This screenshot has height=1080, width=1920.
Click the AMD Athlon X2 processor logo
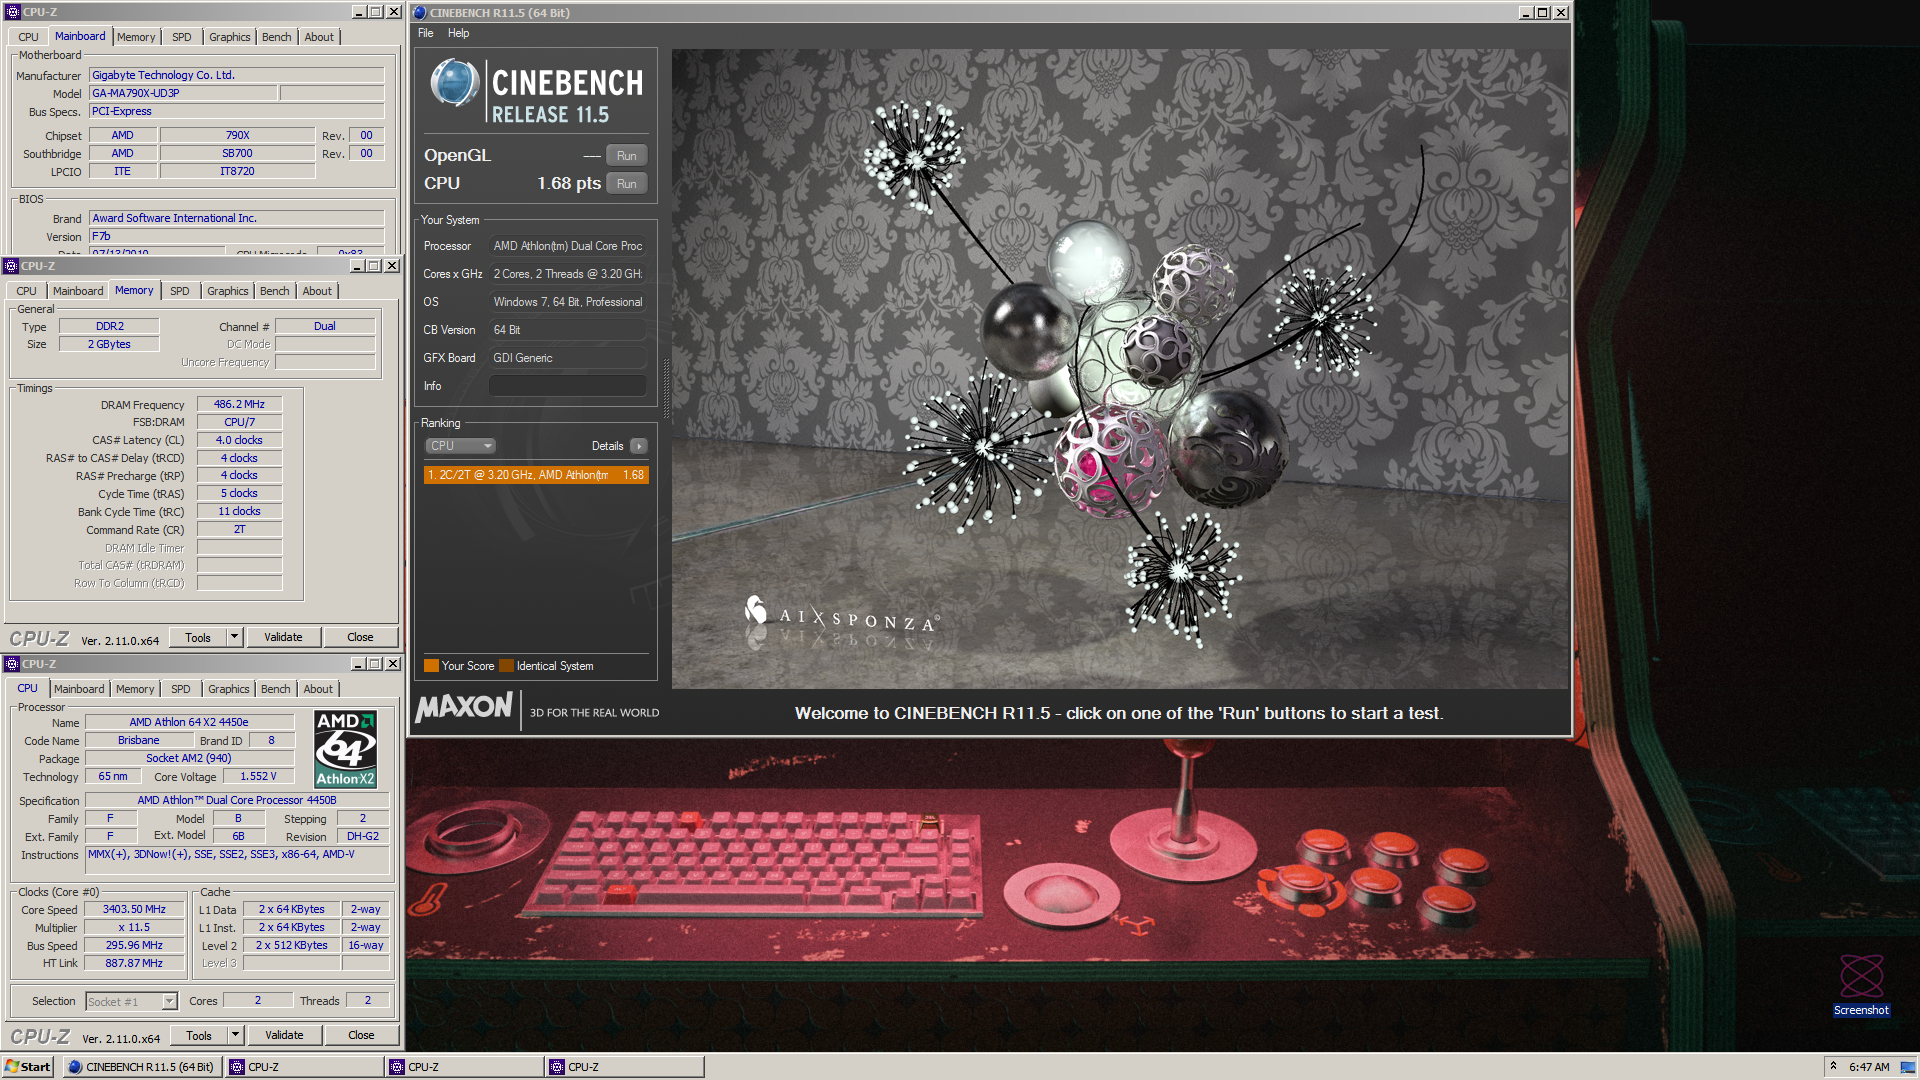[345, 749]
